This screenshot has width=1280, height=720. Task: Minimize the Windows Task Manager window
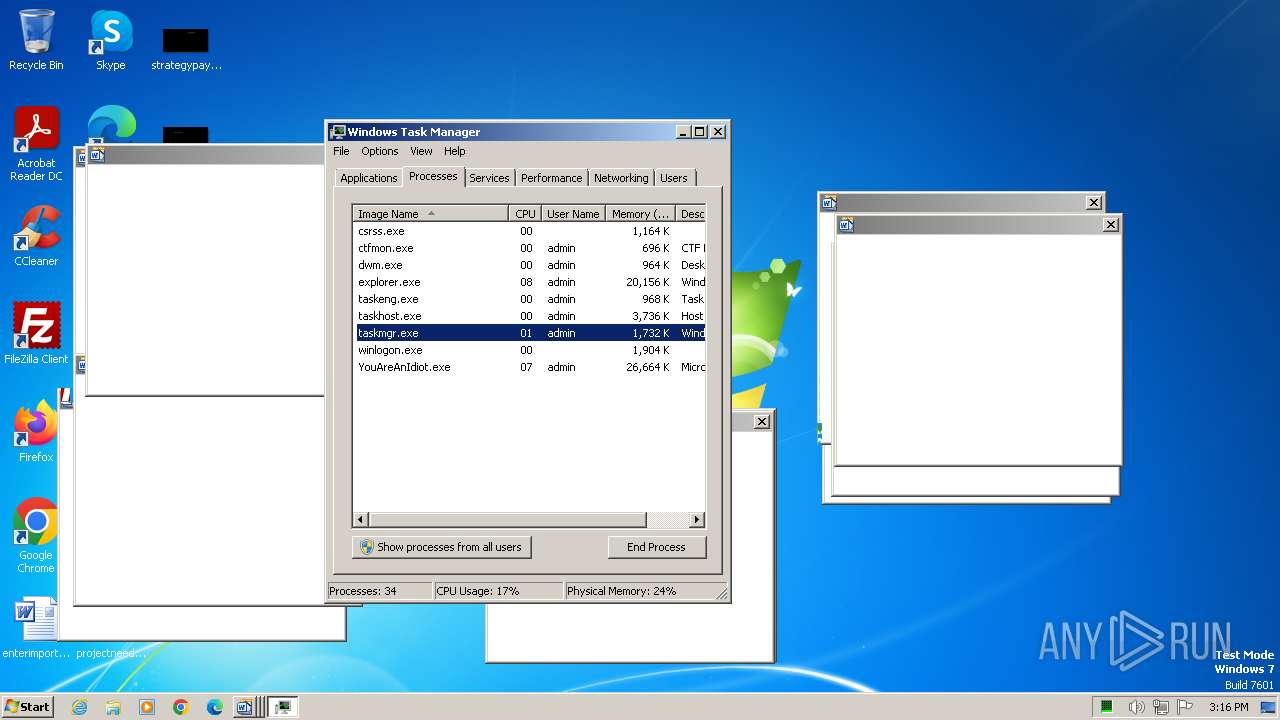point(683,132)
